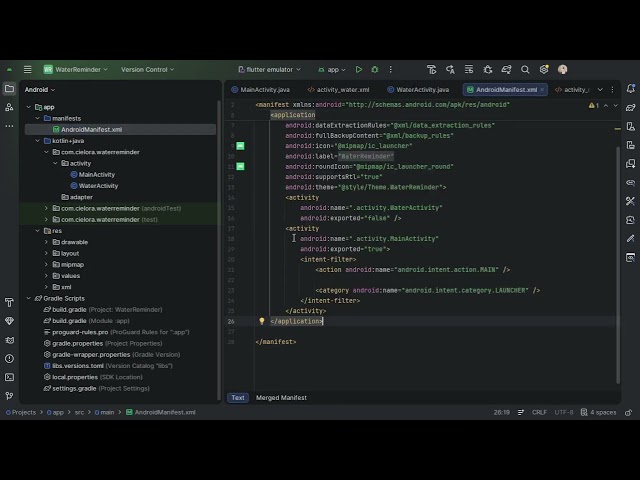640x480 pixels.
Task: Open the main hamburger menu
Action: (27, 69)
